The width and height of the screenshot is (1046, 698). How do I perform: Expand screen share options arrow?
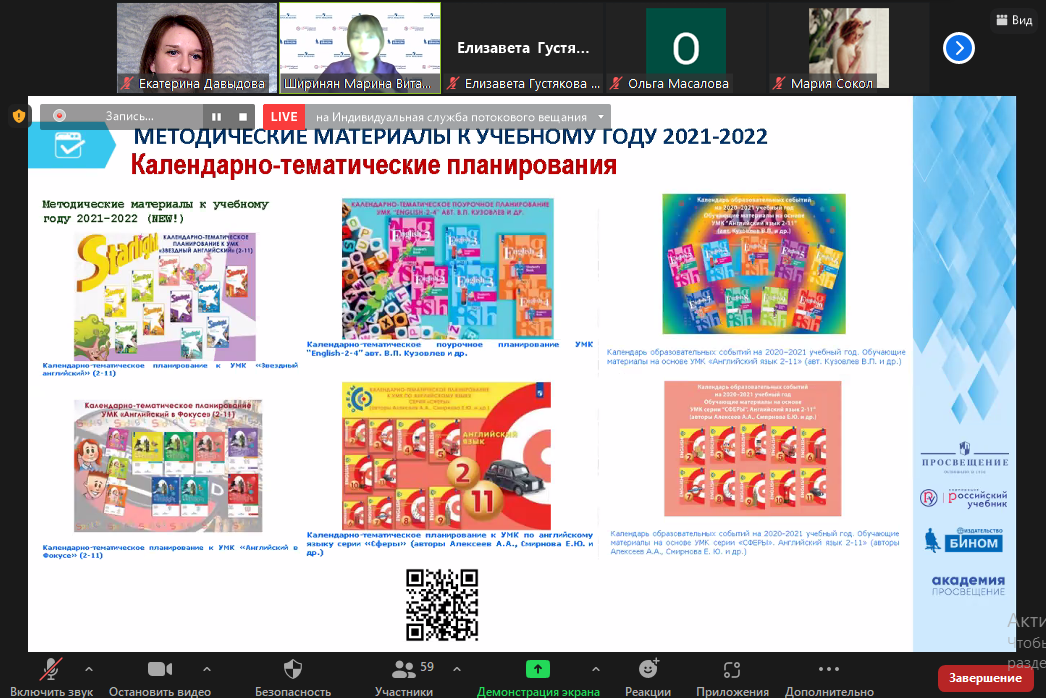click(x=596, y=669)
